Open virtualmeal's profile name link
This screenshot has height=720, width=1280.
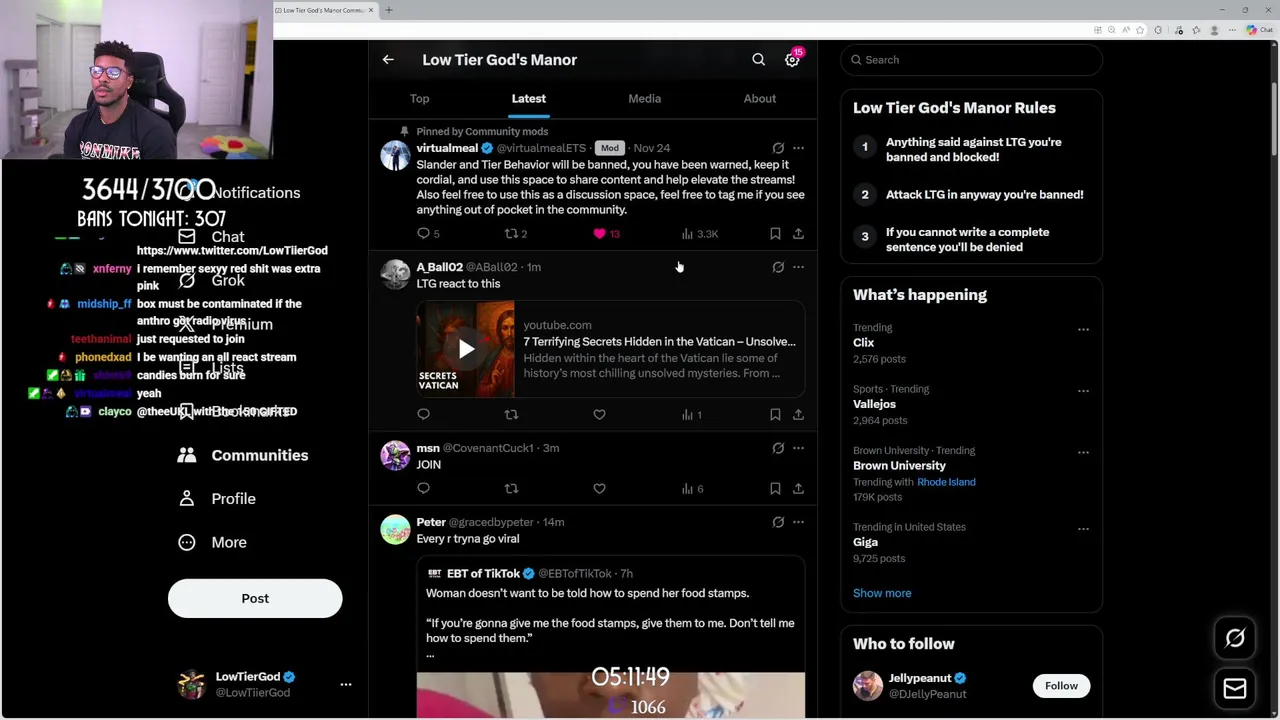pyautogui.click(x=447, y=148)
